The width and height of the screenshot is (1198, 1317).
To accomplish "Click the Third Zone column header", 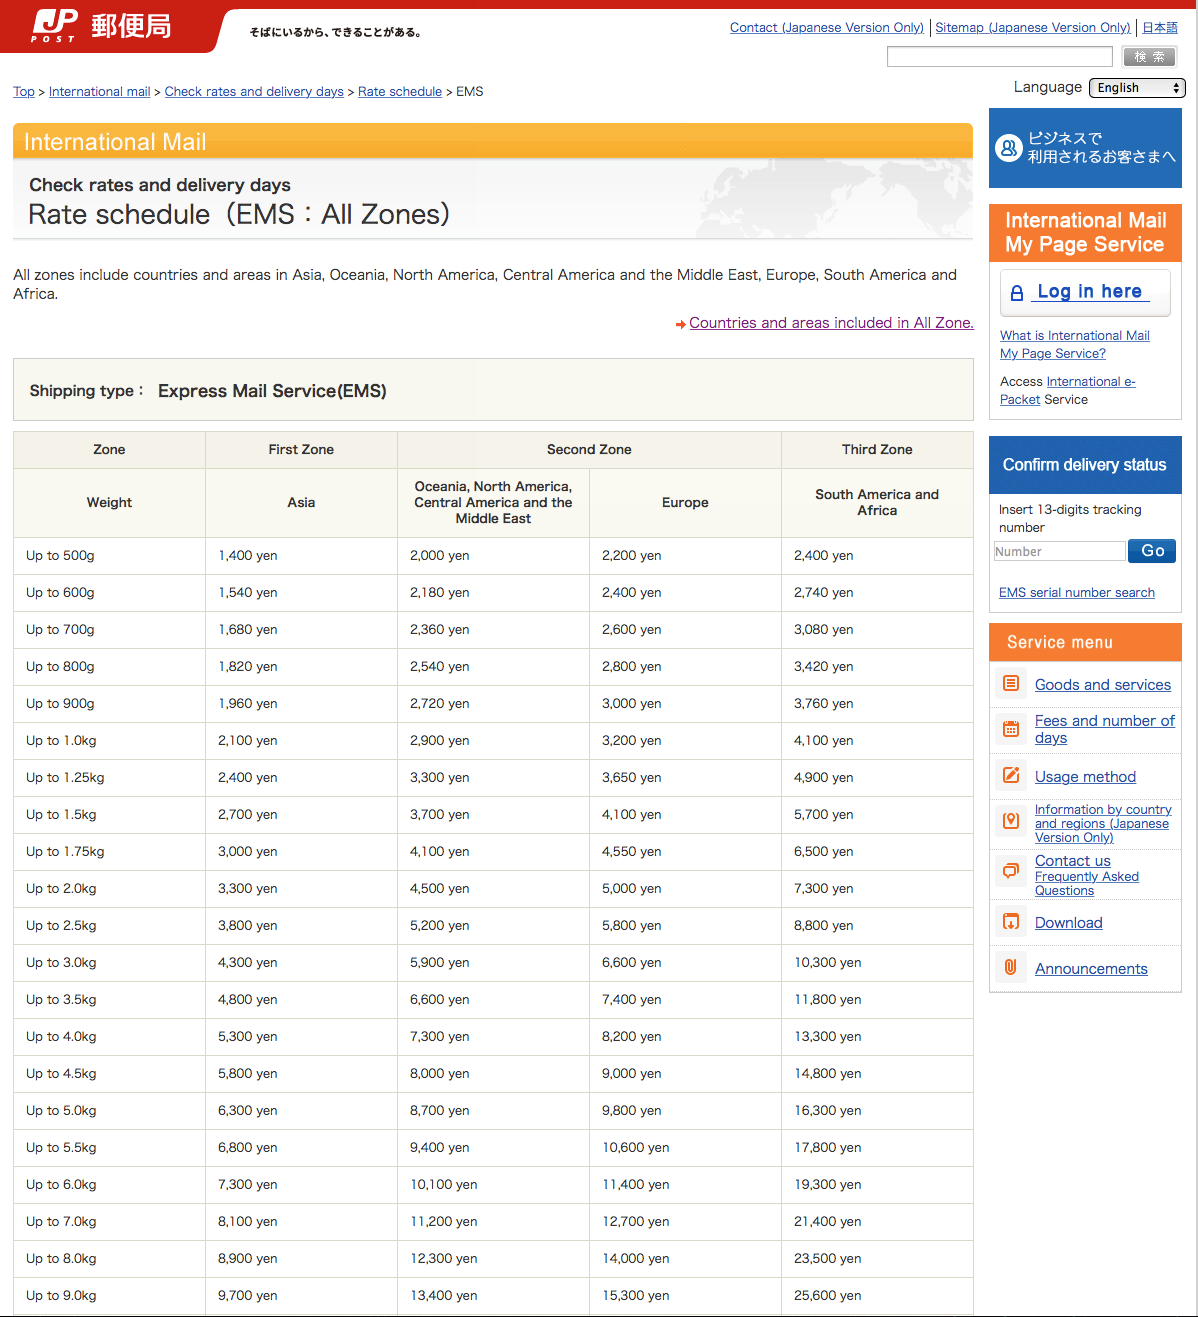I will [x=877, y=450].
